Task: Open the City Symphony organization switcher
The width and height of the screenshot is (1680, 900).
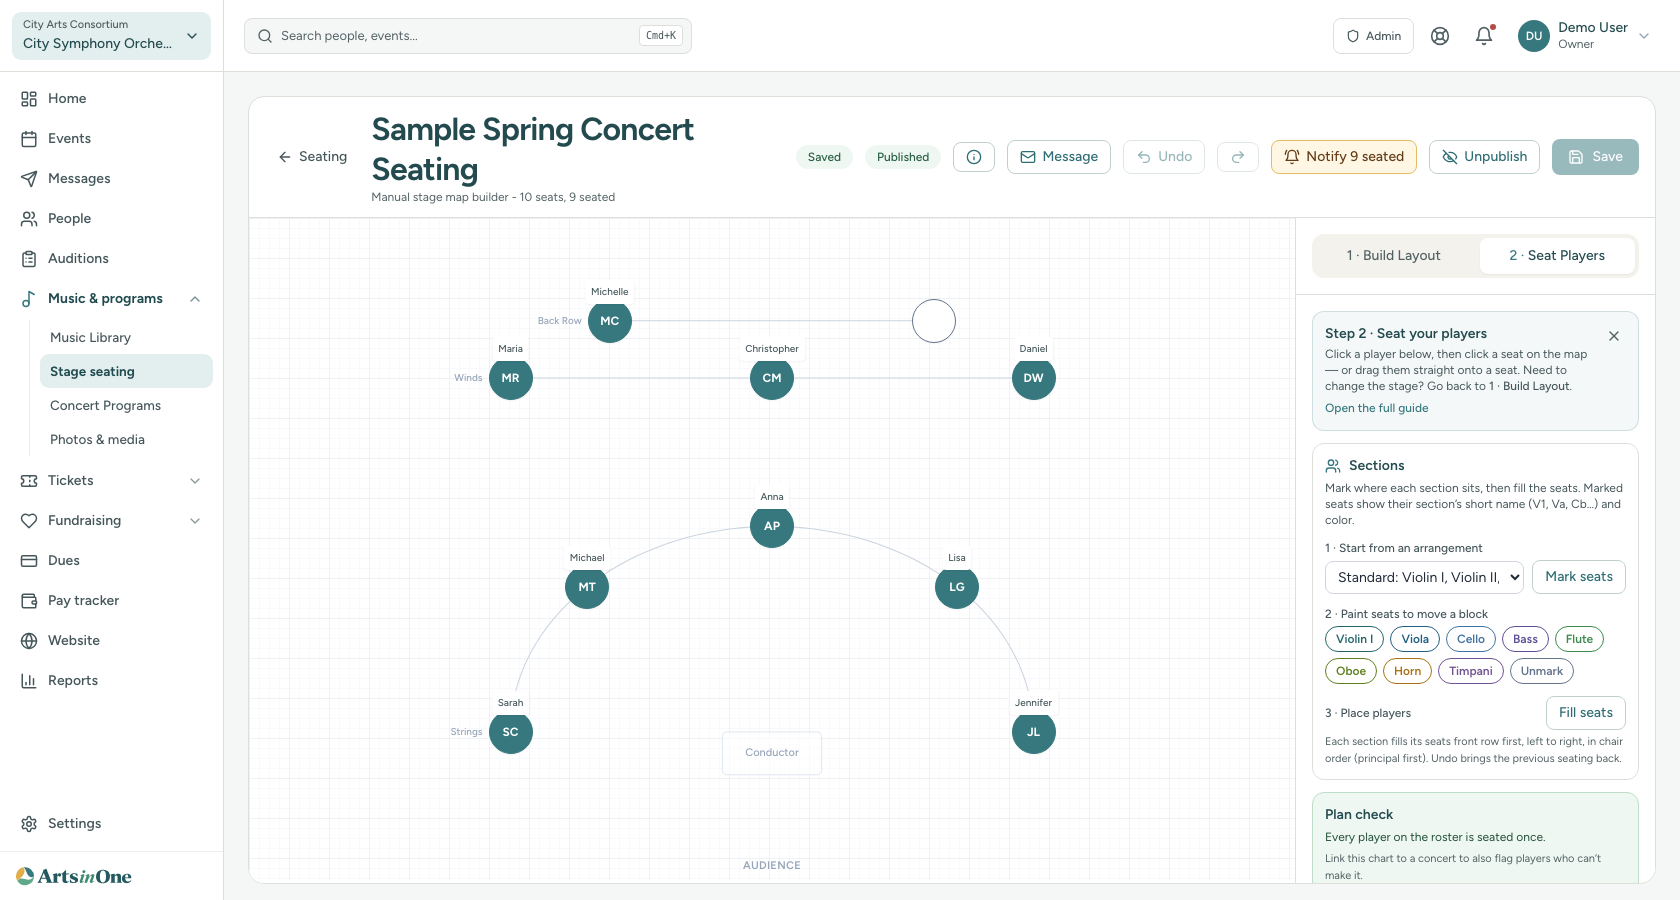Action: click(111, 36)
